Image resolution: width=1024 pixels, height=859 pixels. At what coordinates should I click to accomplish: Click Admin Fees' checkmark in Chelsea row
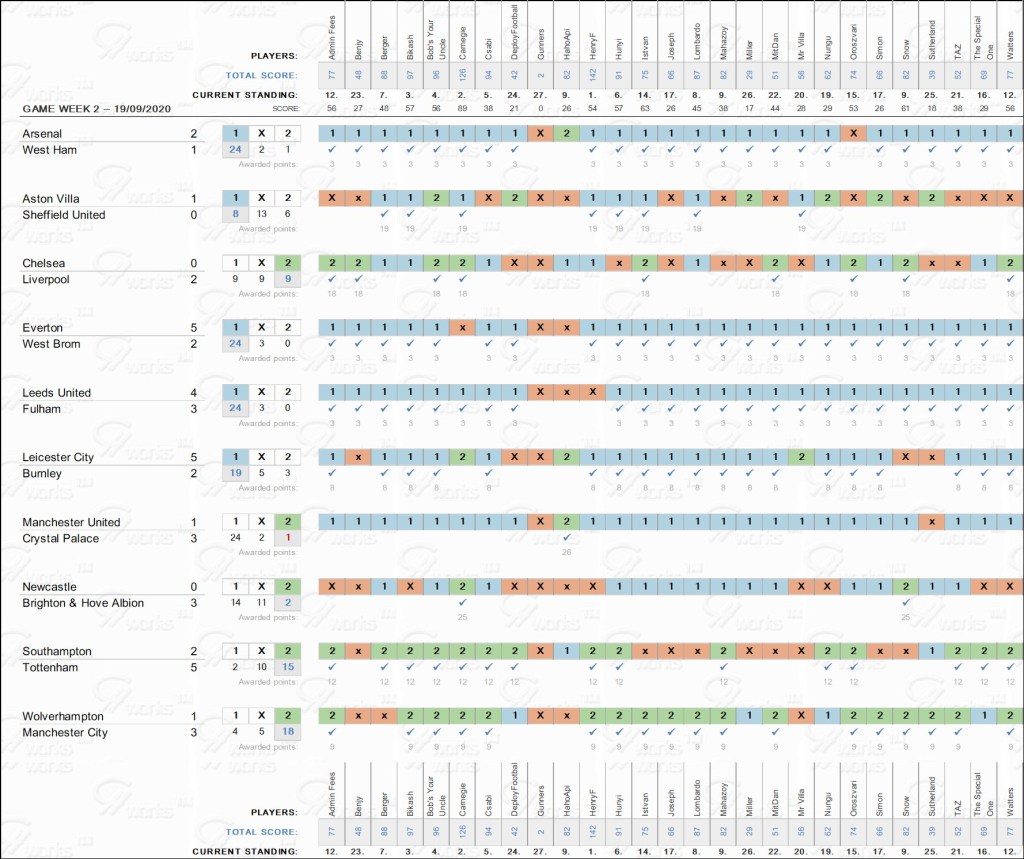click(332, 279)
